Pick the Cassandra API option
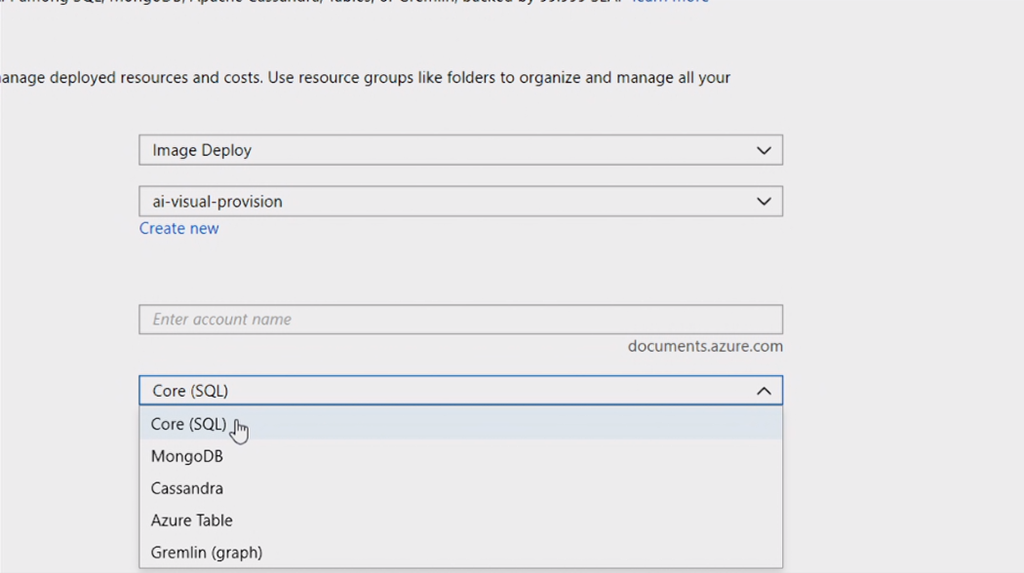The width and height of the screenshot is (1024, 573). point(187,488)
